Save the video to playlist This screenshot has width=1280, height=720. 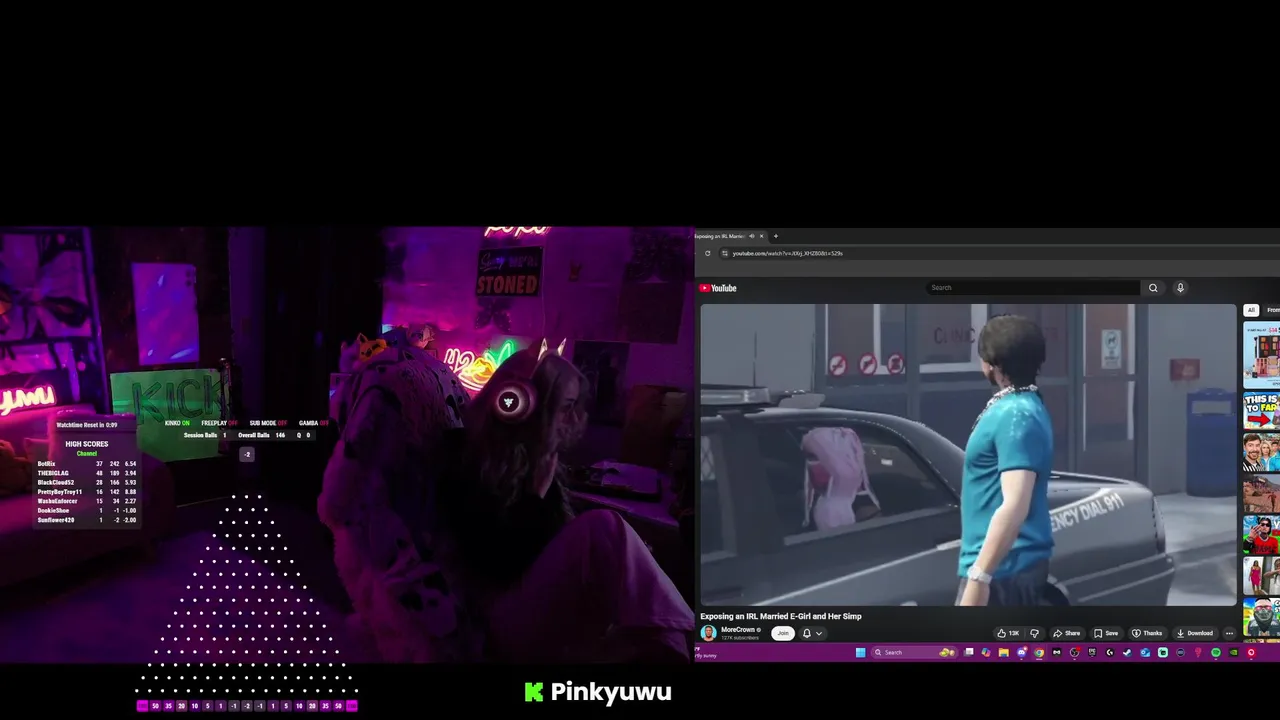click(x=1106, y=633)
